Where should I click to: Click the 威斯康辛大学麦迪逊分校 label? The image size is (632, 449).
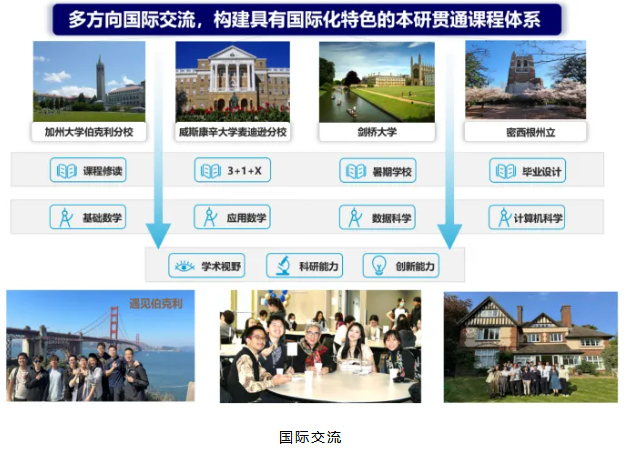[232, 131]
